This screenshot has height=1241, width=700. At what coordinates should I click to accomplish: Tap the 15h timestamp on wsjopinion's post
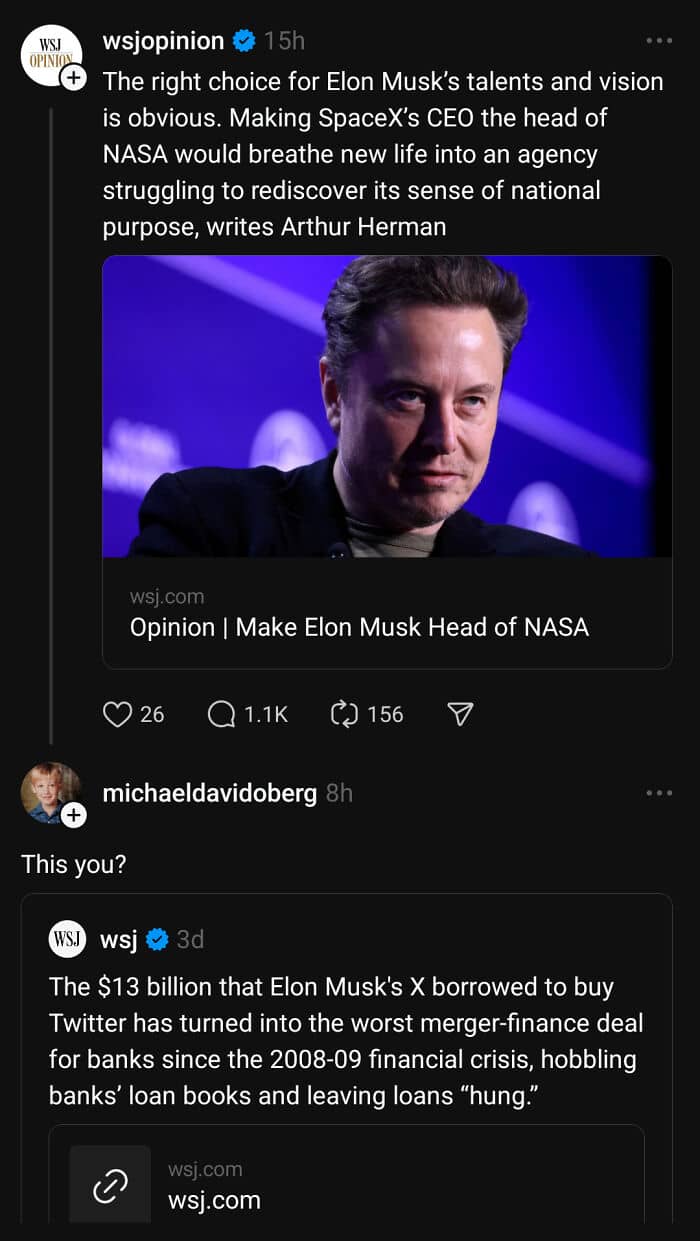pos(284,41)
